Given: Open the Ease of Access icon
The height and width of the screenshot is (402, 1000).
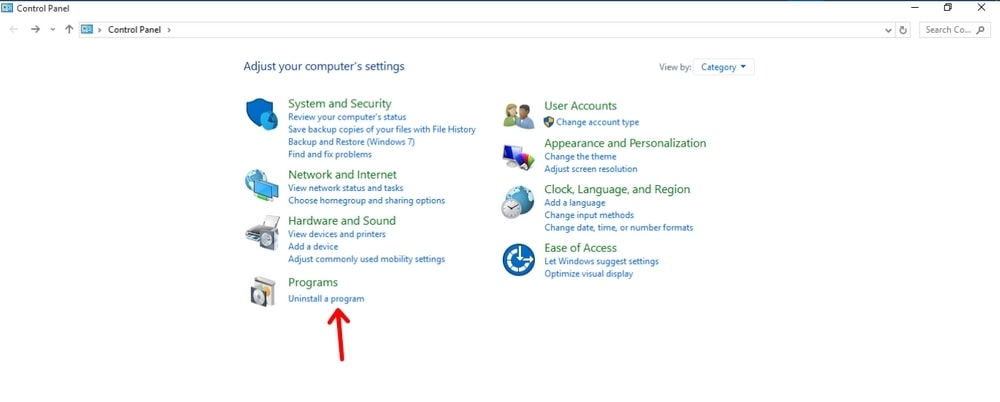Looking at the screenshot, I should [x=518, y=260].
